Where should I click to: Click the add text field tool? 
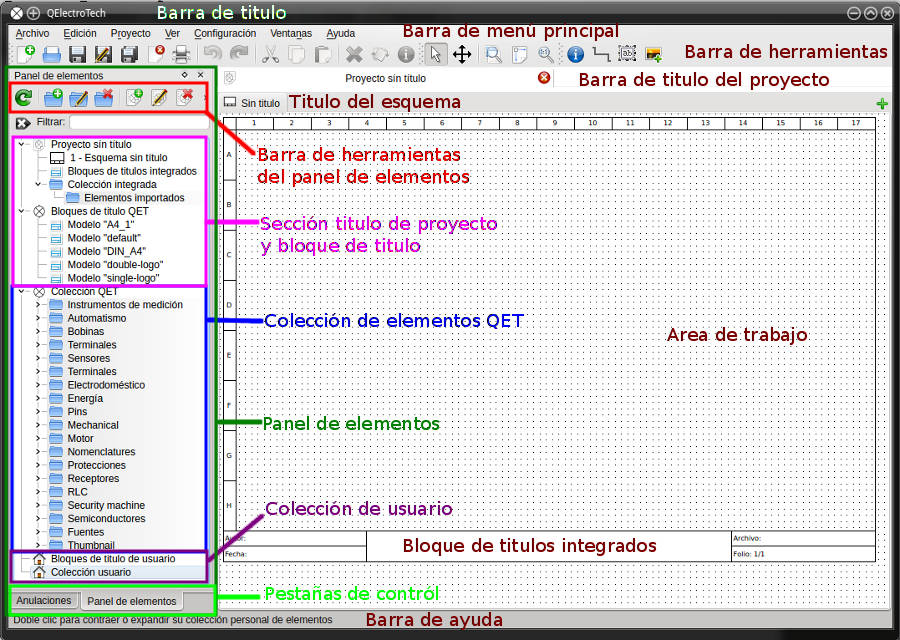(x=627, y=54)
